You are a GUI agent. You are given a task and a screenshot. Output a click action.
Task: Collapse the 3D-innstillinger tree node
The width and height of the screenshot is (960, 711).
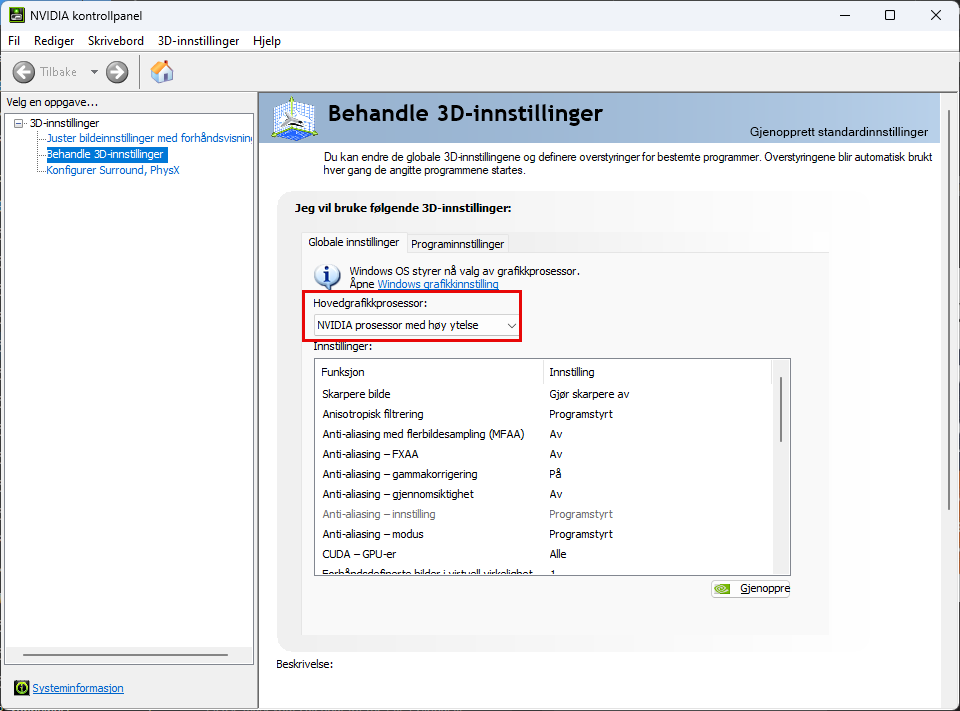point(18,123)
